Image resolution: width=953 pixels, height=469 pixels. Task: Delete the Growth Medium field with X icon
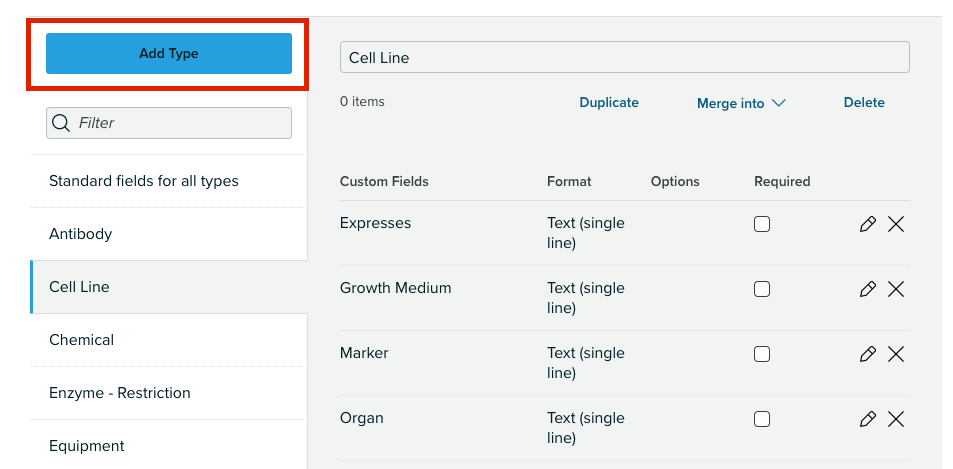(x=896, y=289)
